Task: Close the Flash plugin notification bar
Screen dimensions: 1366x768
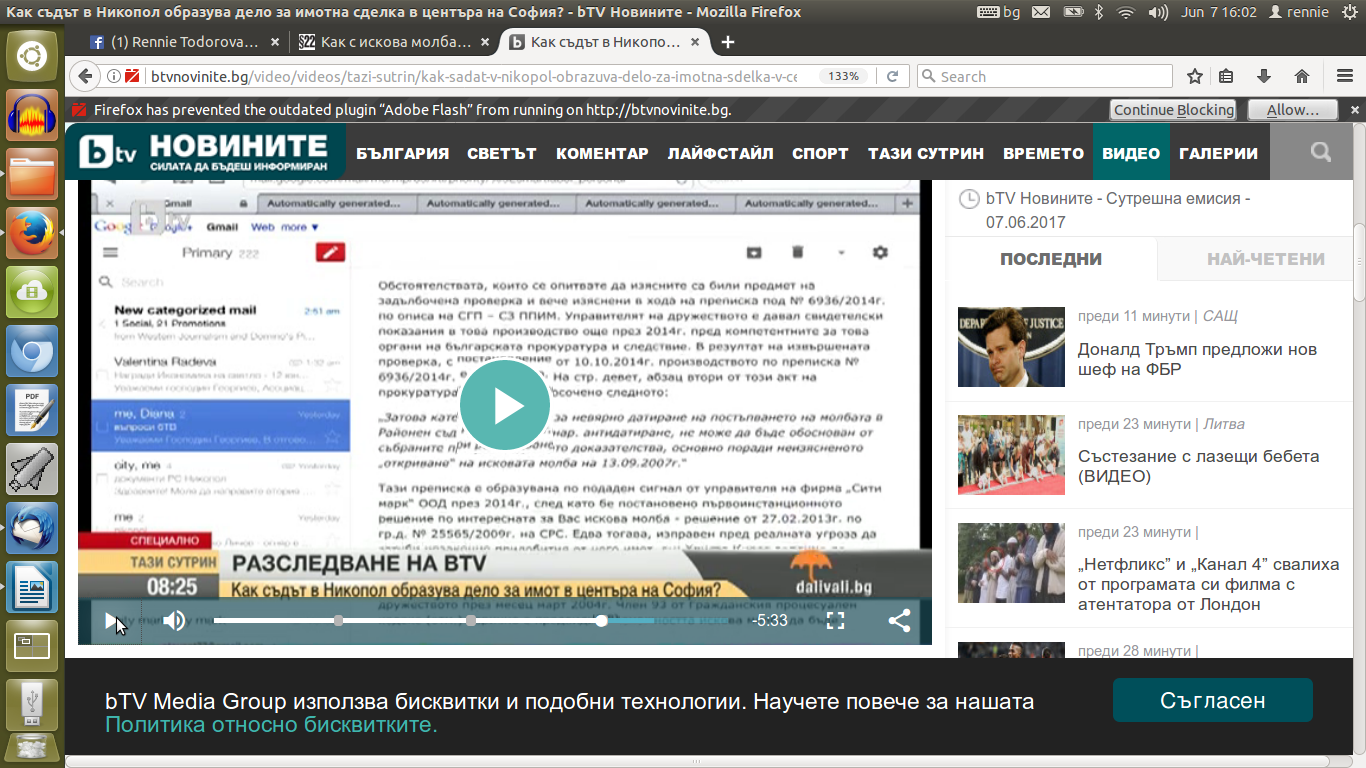Action: [1353, 110]
